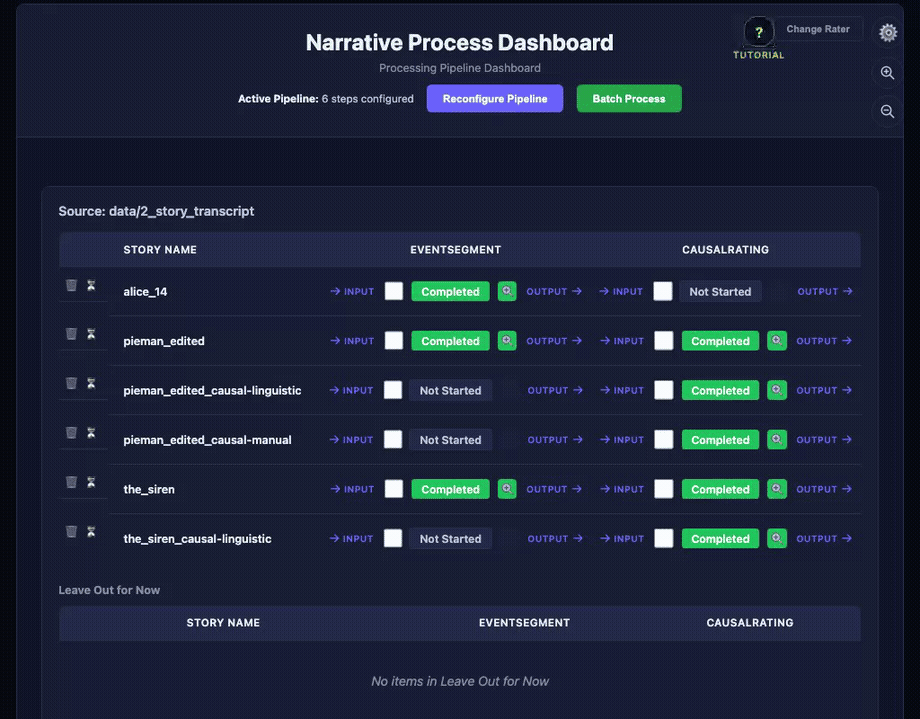Check the_siren EventSegment checkbox
This screenshot has height=719, width=920.
click(x=394, y=489)
